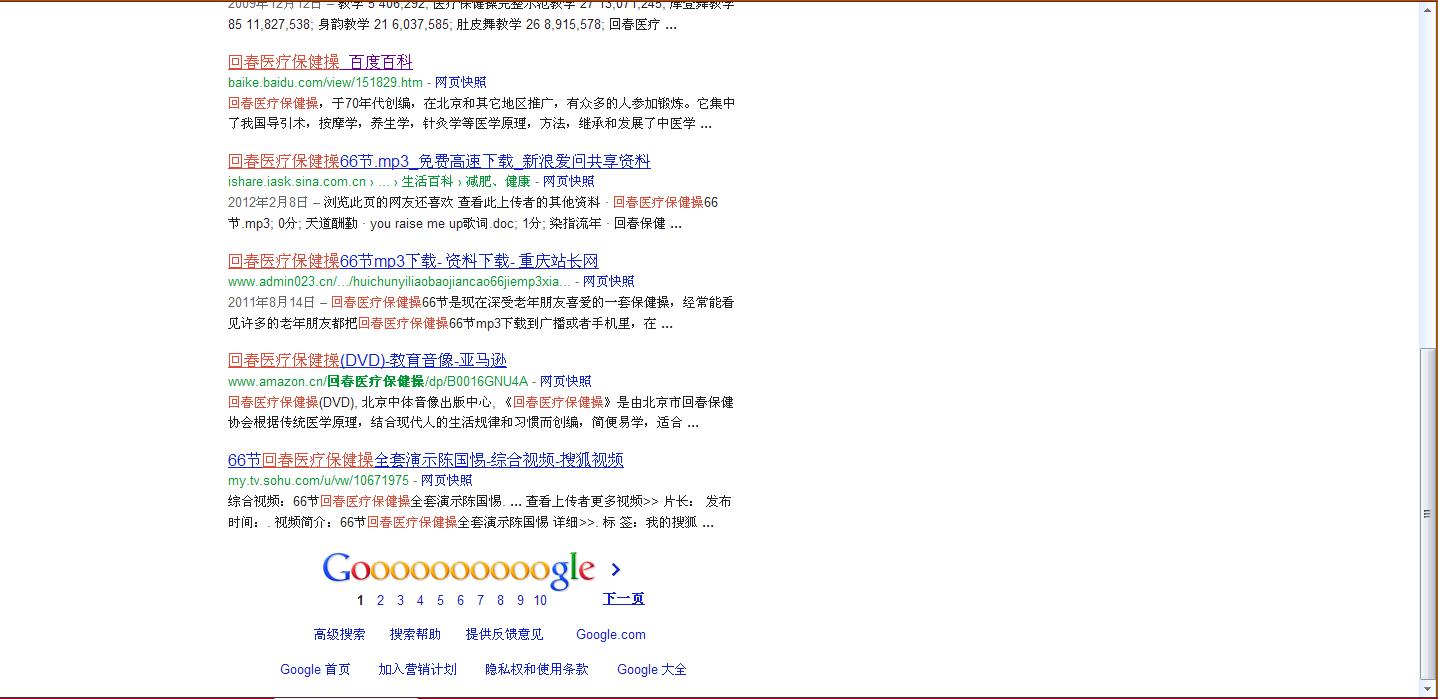Open 搜索帮助 search help

click(x=415, y=634)
